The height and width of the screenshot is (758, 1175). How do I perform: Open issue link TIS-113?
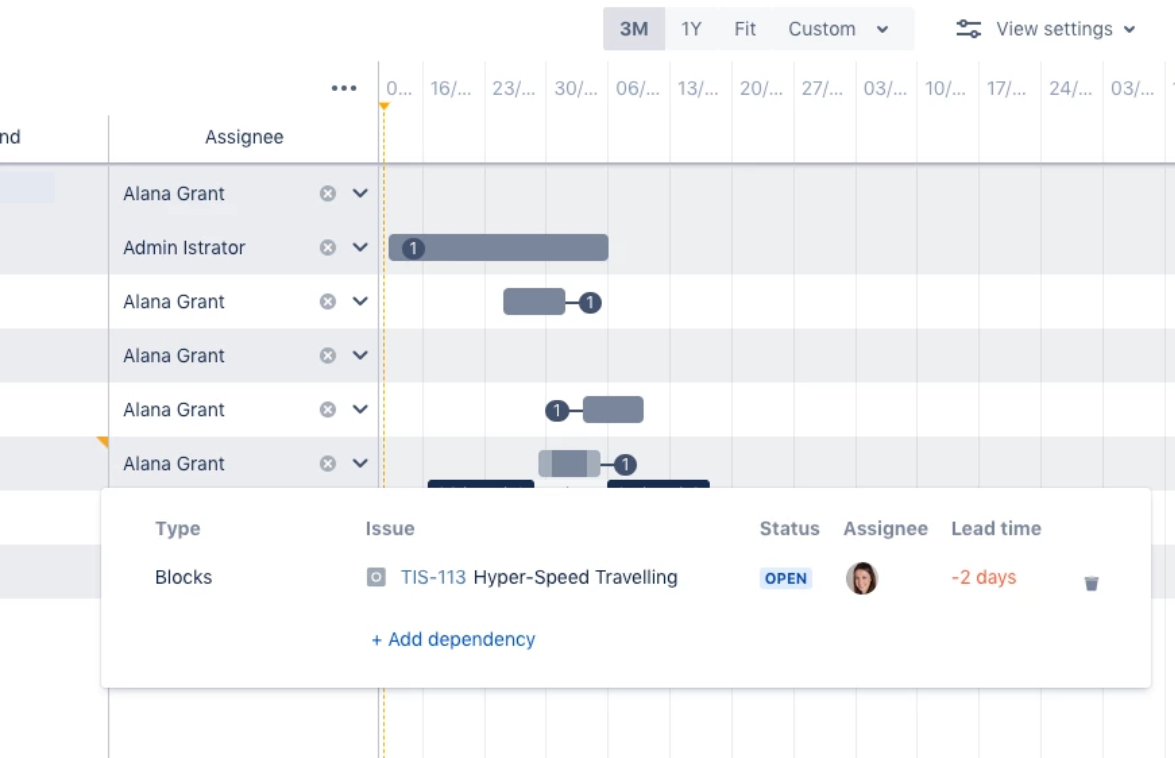click(x=433, y=577)
